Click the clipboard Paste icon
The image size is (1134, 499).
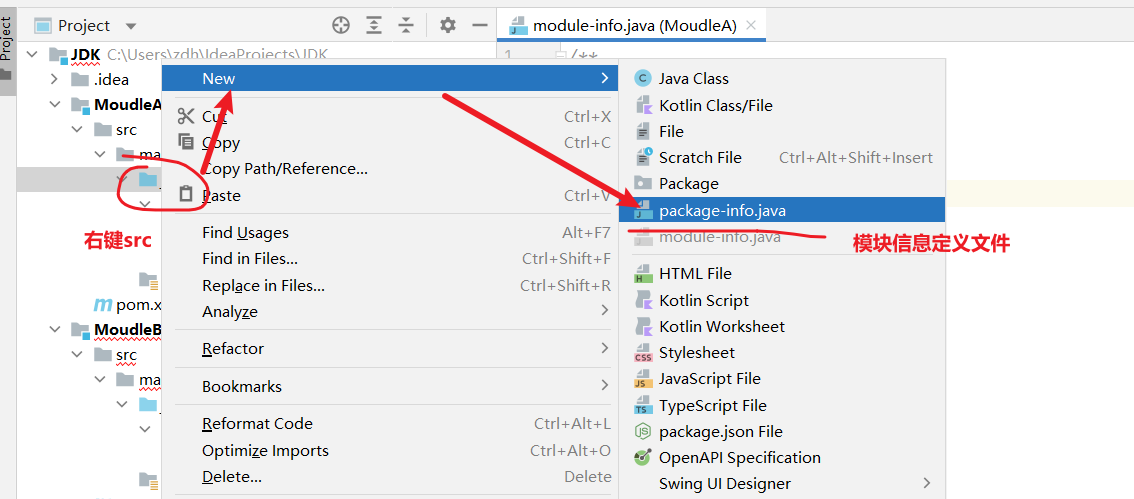pos(186,194)
